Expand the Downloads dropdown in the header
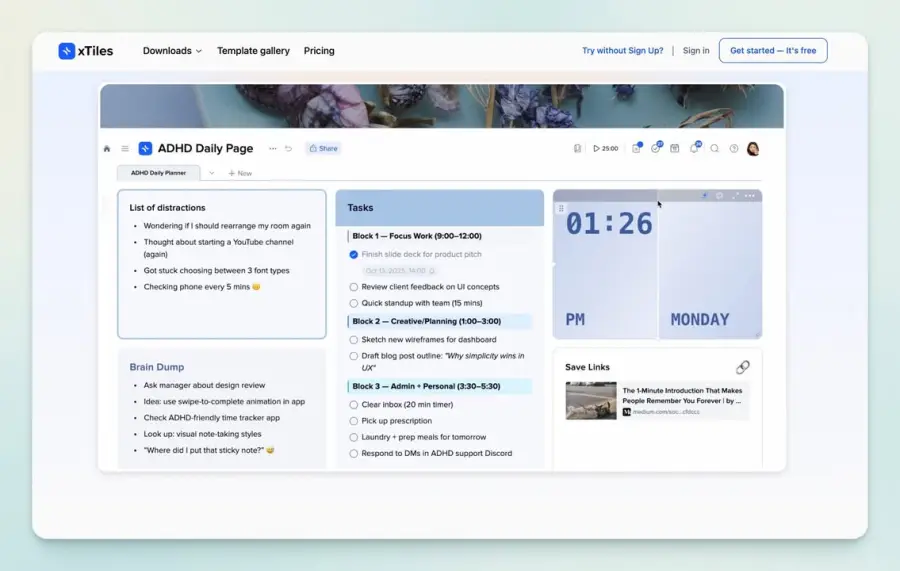Viewport: 900px width, 571px height. click(172, 51)
